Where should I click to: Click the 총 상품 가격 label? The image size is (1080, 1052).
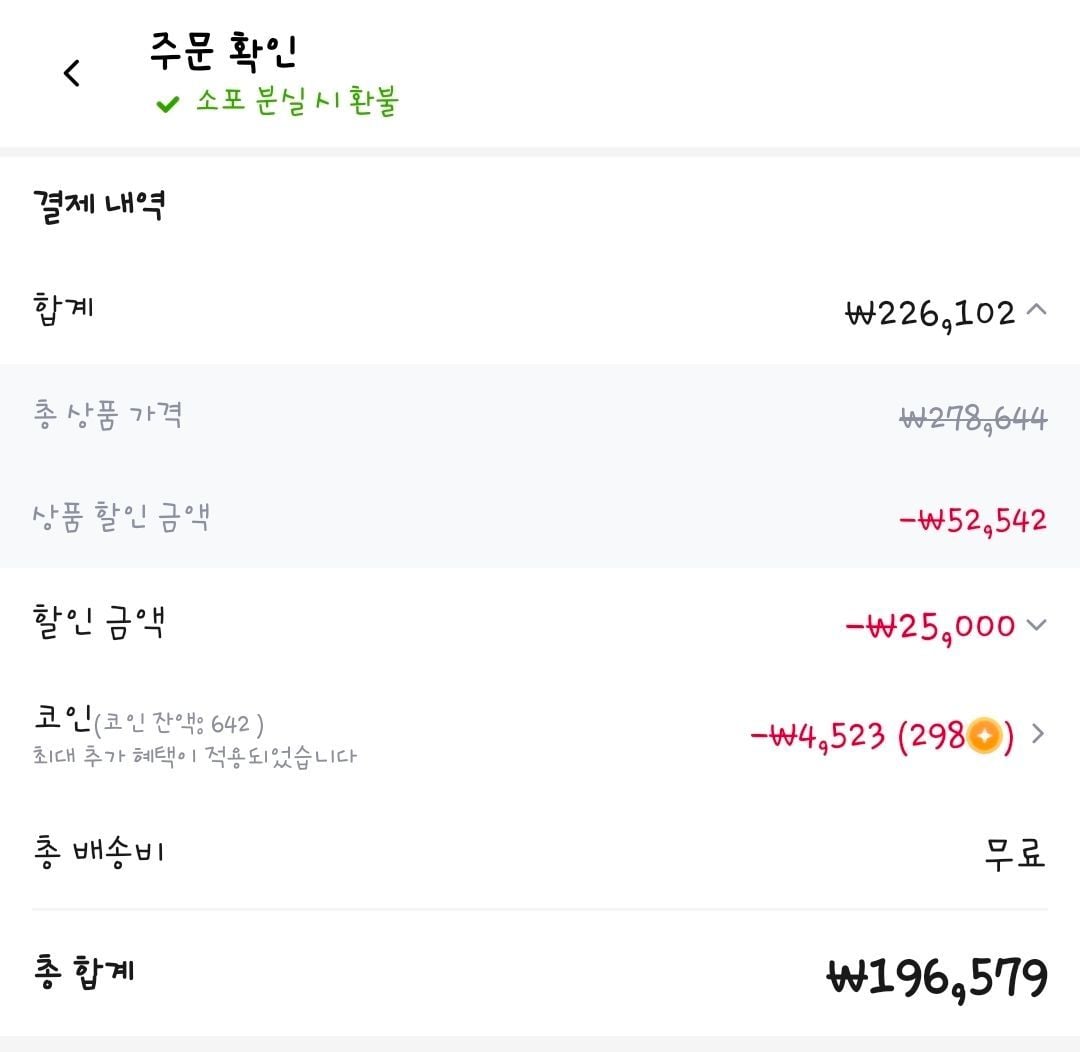107,415
